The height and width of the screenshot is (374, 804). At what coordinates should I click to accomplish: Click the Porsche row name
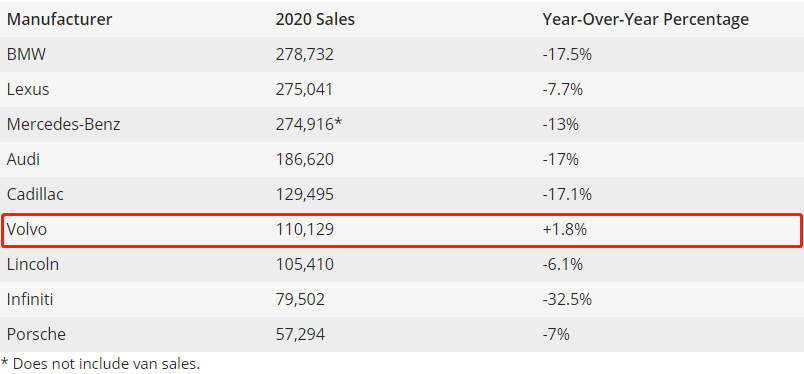tap(36, 334)
